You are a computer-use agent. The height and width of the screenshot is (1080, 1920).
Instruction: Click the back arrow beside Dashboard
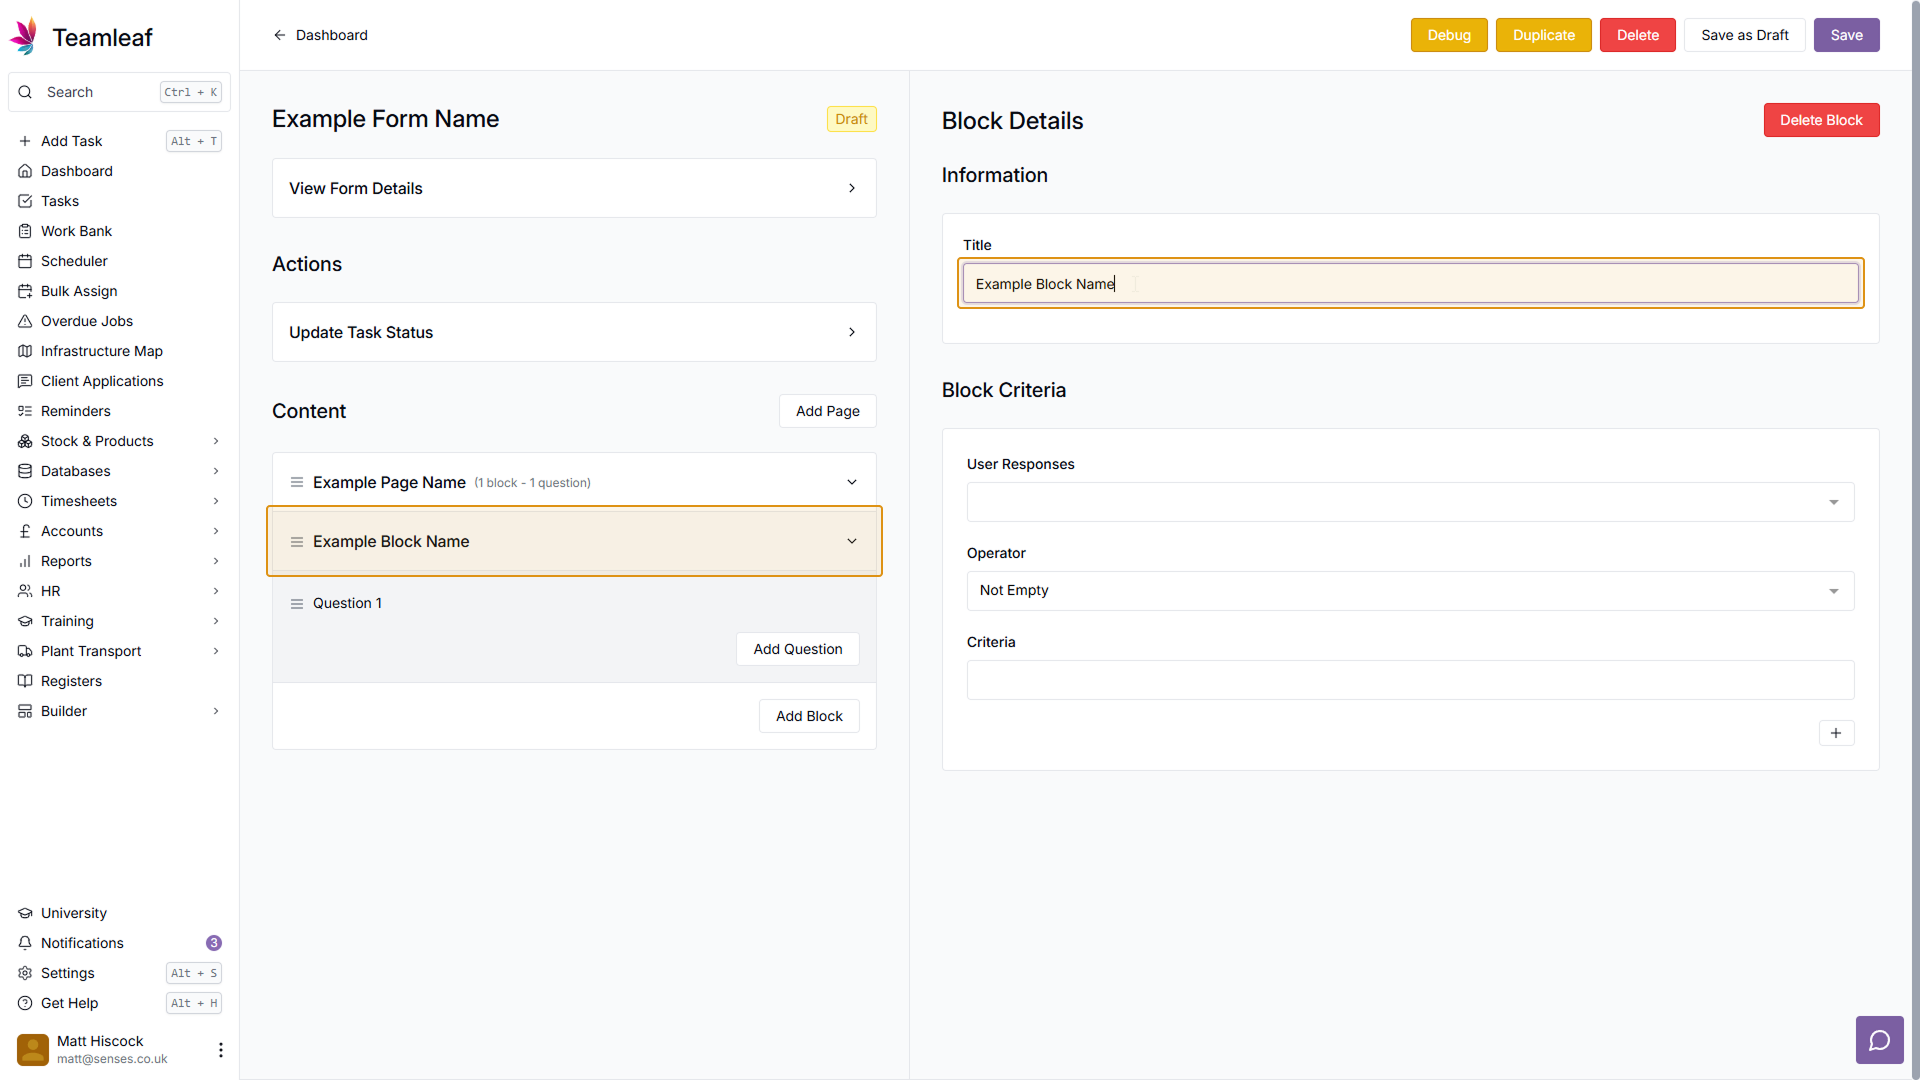pos(280,35)
